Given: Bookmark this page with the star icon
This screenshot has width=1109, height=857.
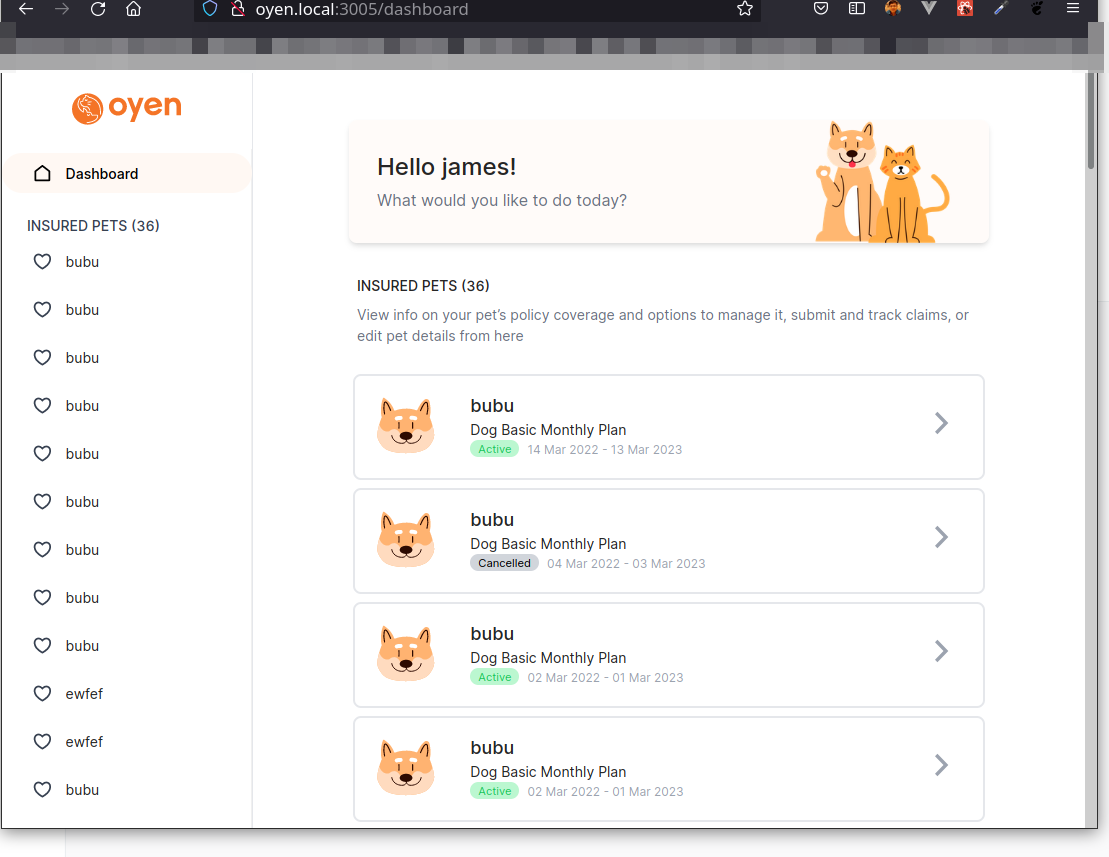Looking at the screenshot, I should tap(744, 9).
